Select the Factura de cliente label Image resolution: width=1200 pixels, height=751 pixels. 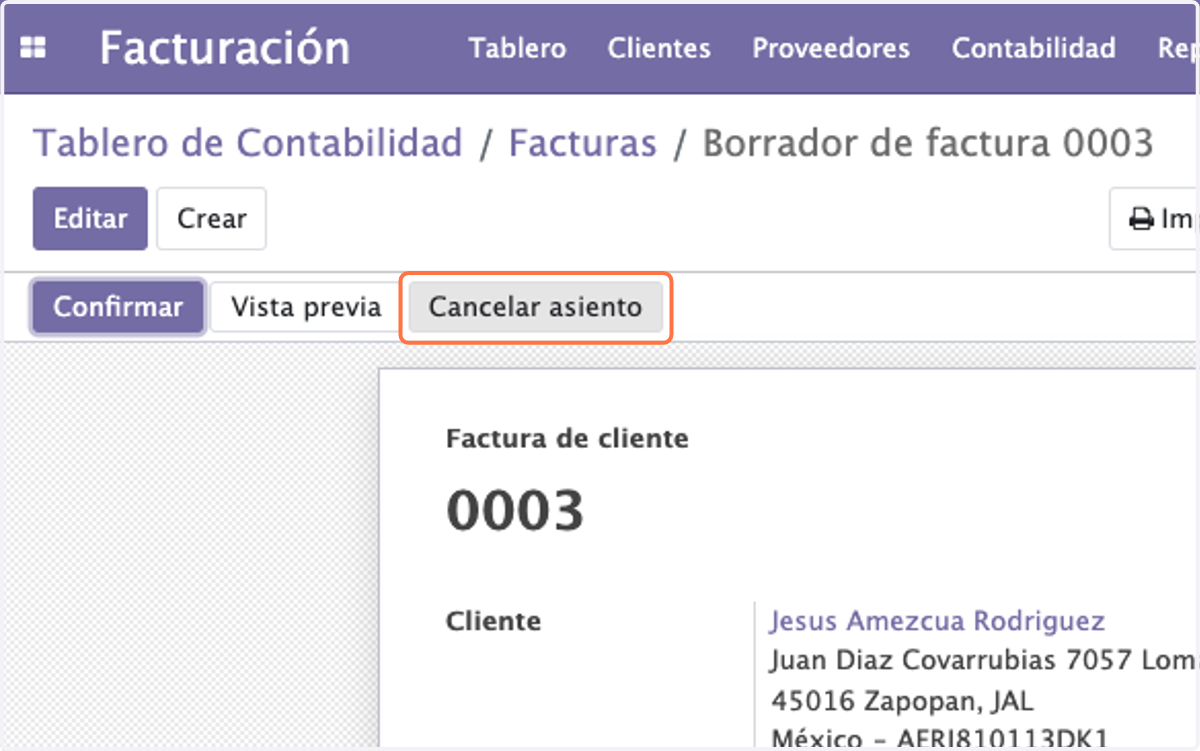(567, 438)
